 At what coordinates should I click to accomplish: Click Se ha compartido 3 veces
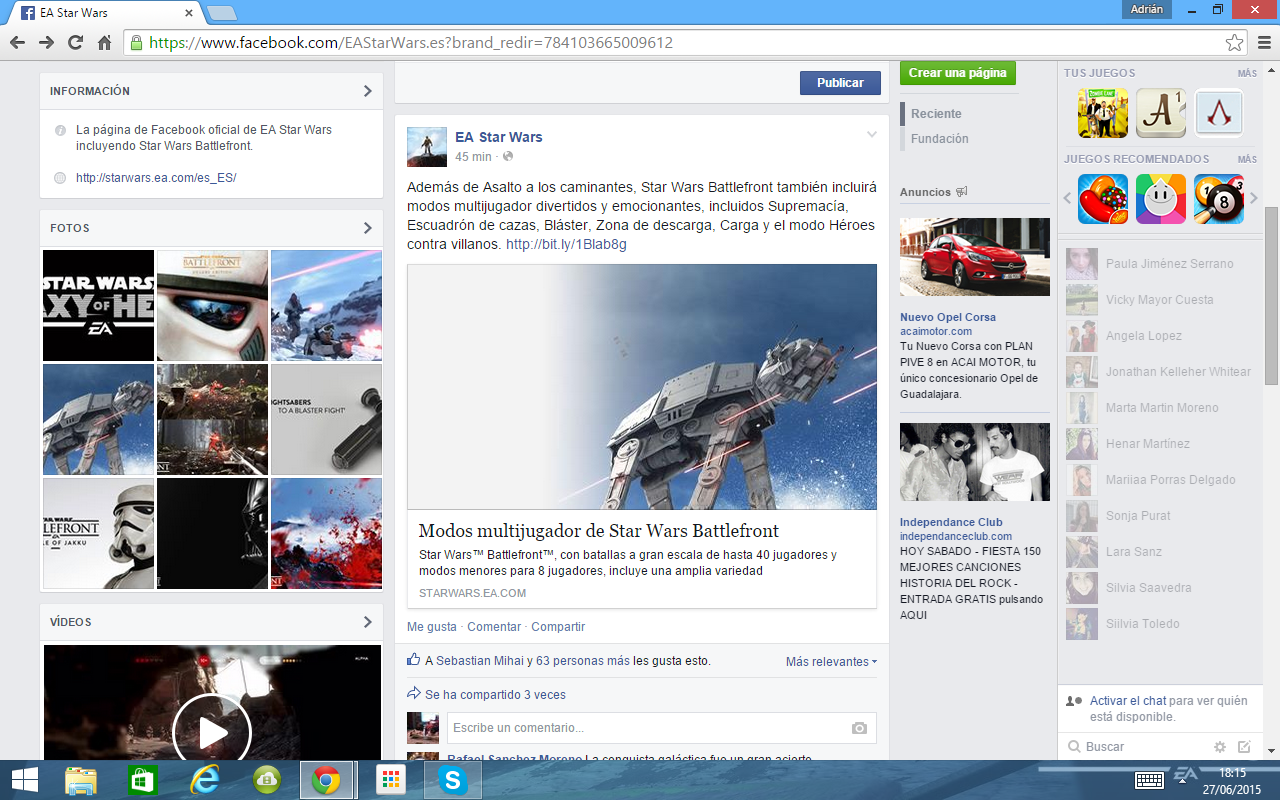[495, 695]
